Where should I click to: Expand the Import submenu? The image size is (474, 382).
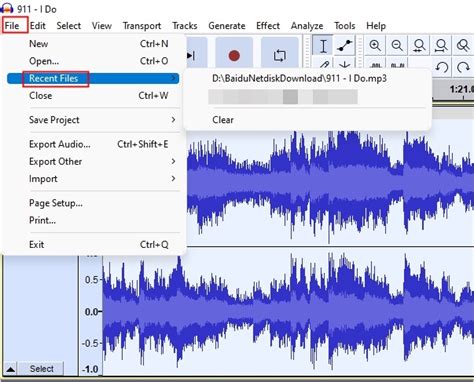(93, 179)
